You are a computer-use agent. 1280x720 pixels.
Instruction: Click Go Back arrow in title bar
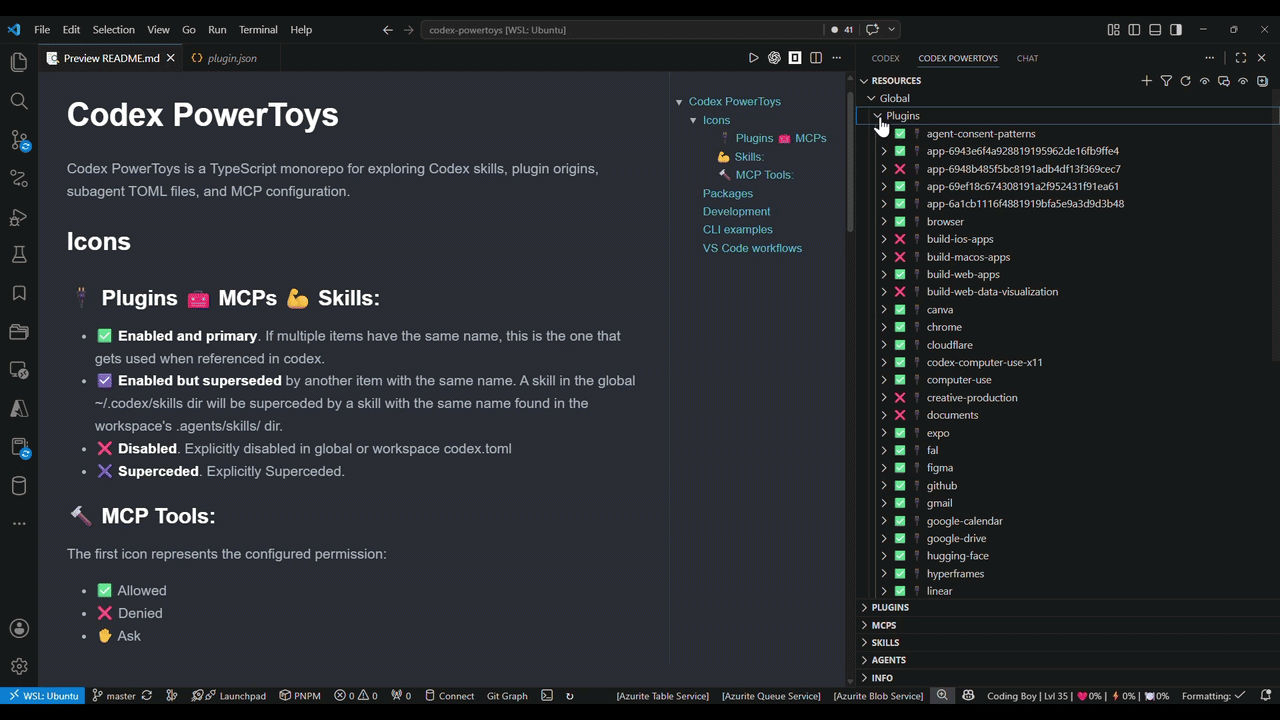pyautogui.click(x=388, y=30)
